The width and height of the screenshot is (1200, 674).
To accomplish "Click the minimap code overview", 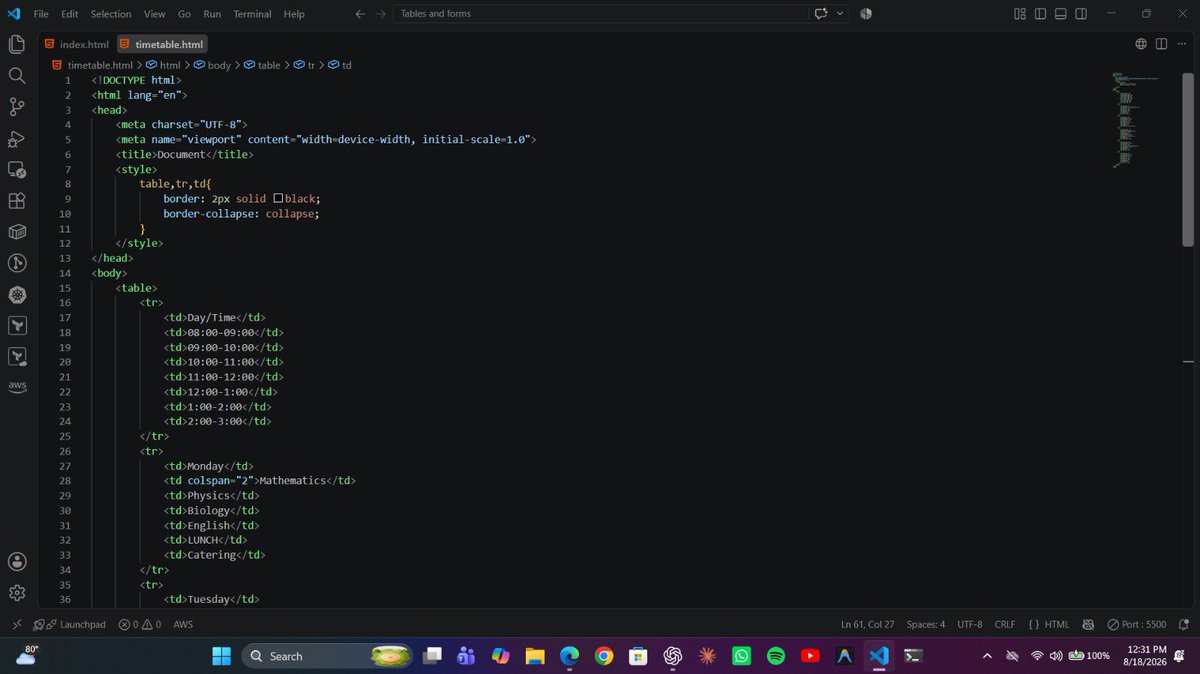I will point(1134,120).
